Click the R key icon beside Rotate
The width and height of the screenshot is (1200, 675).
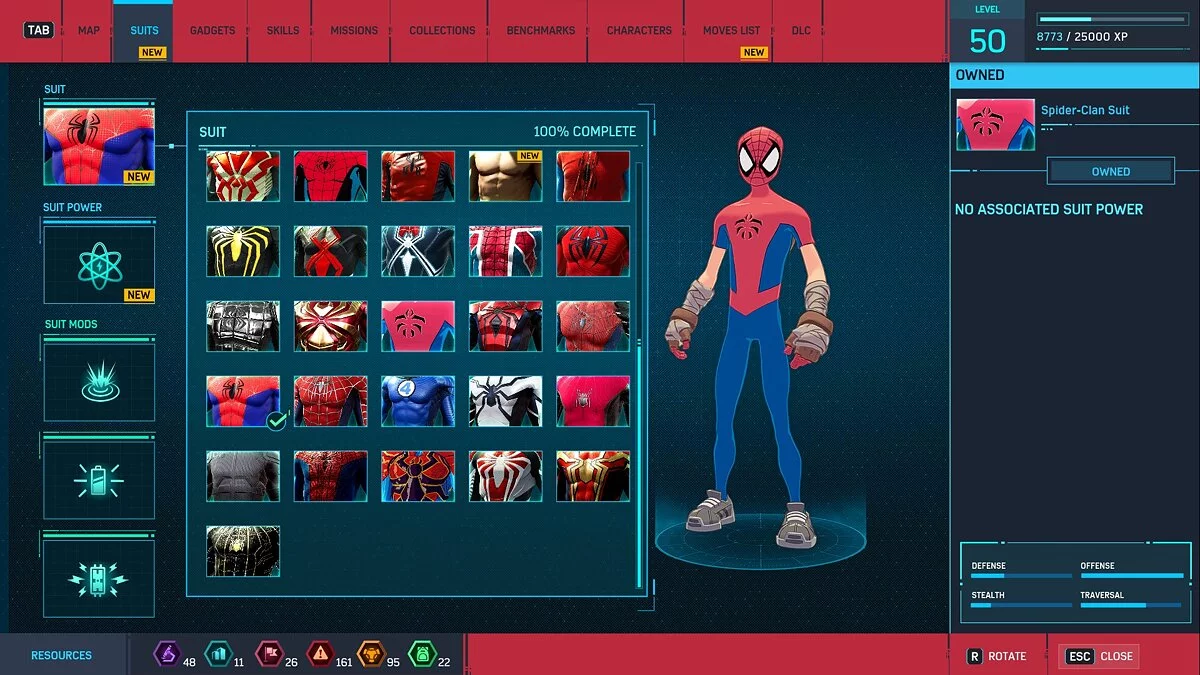click(974, 656)
